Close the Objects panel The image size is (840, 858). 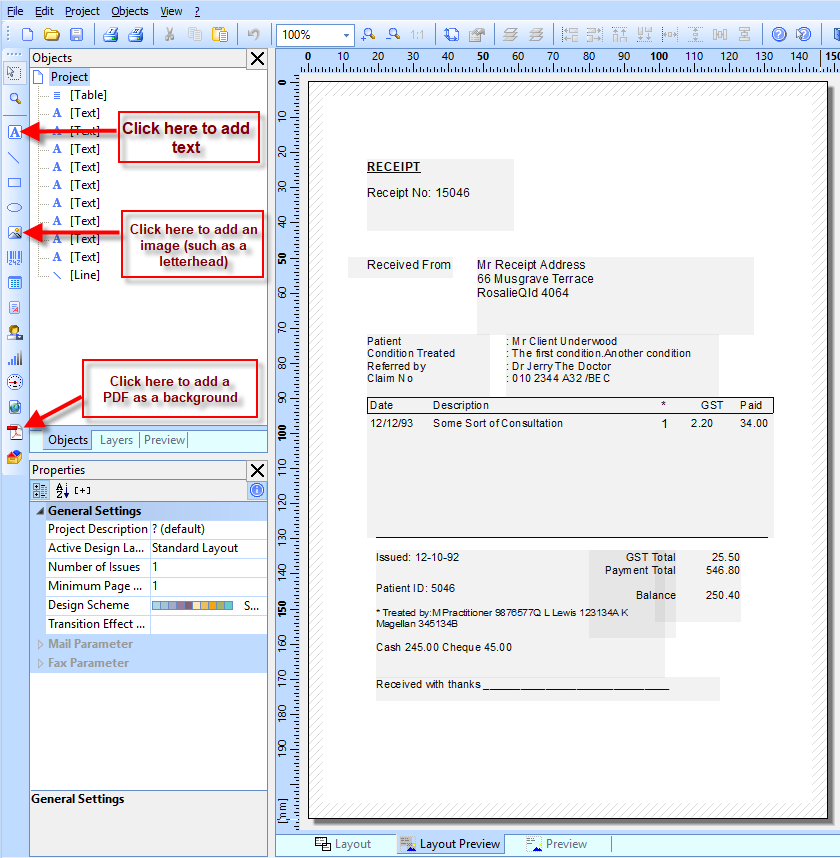coord(257,58)
